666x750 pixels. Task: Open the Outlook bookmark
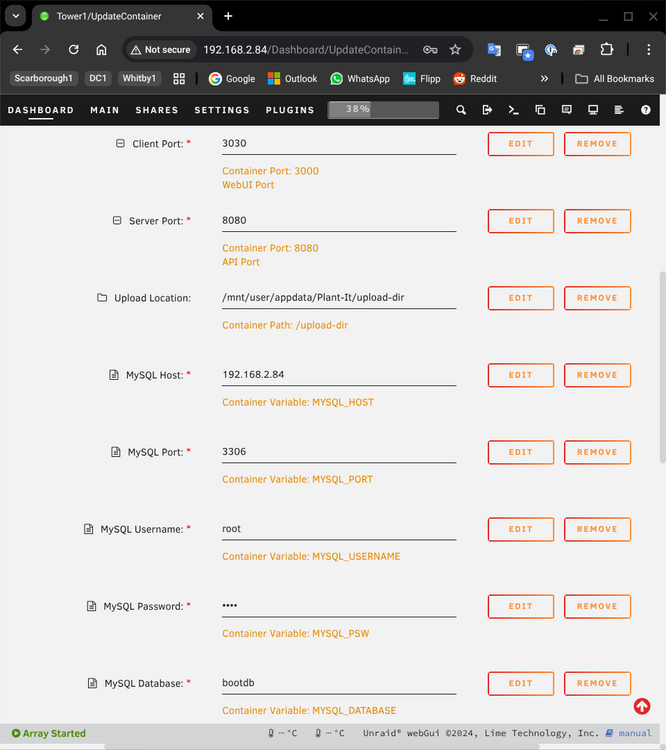[x=292, y=79]
